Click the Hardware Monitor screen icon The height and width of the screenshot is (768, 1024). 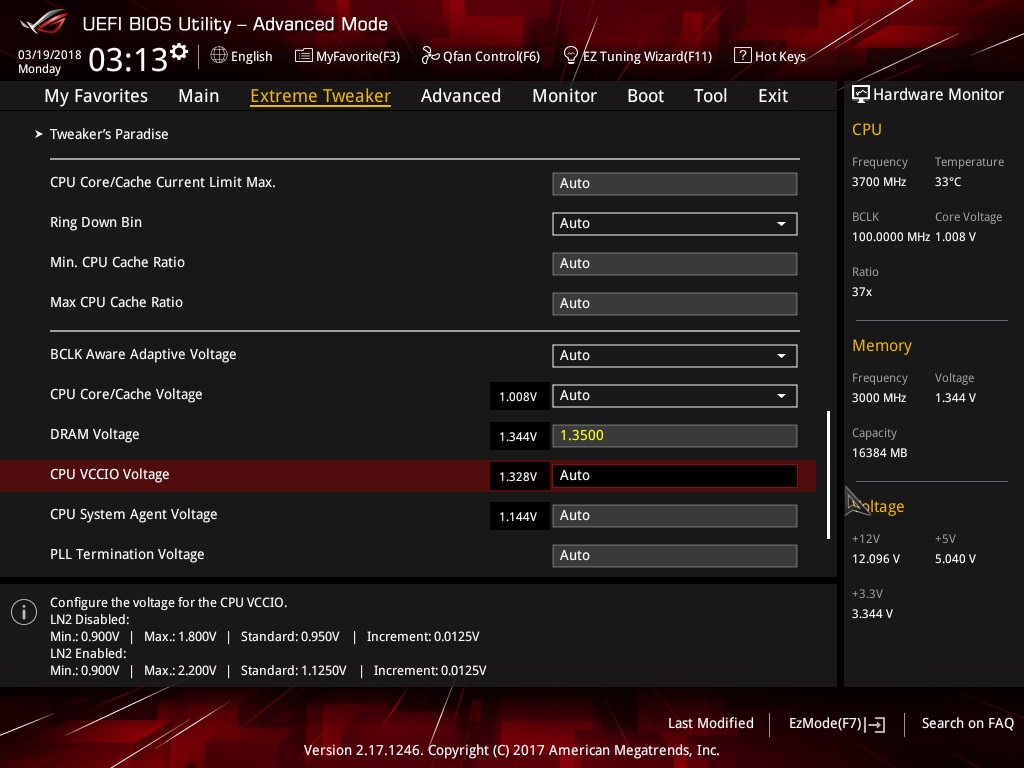[861, 94]
